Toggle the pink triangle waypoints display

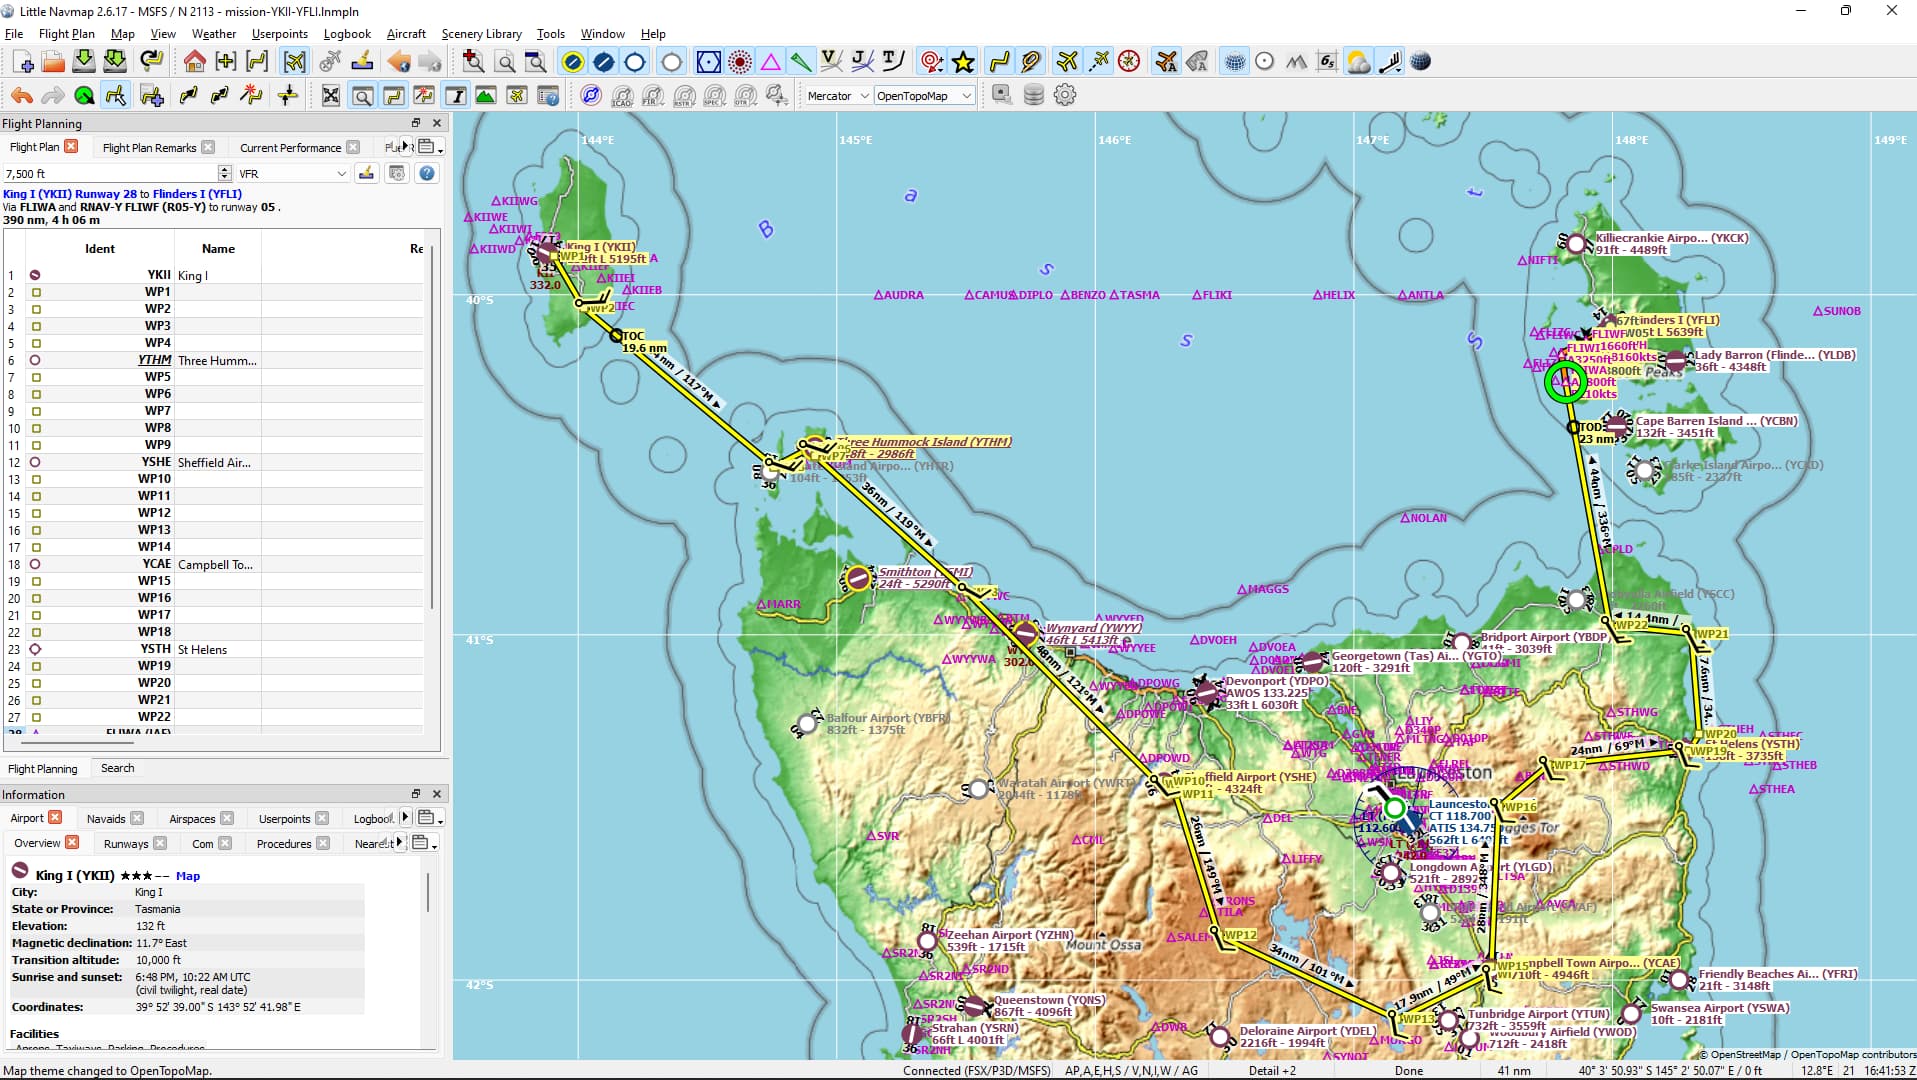770,62
